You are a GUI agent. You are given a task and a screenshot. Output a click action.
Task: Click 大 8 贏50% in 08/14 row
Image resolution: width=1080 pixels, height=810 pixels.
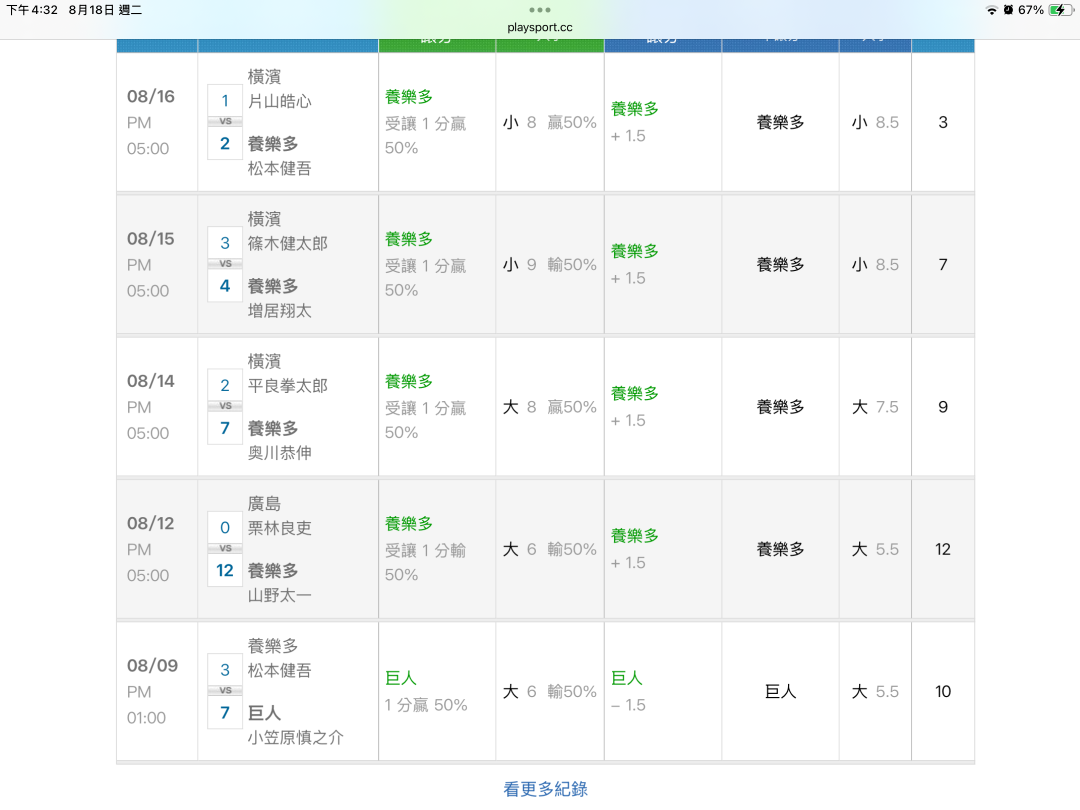550,407
